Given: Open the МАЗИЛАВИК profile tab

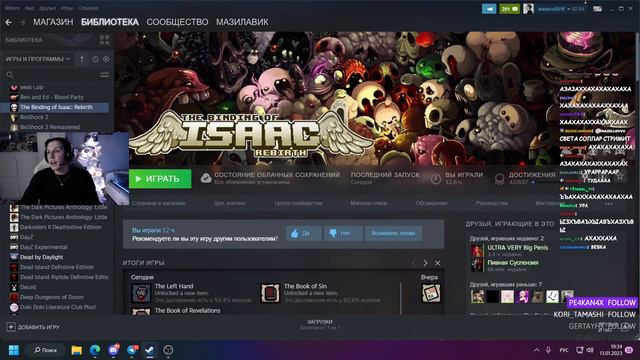Looking at the screenshot, I should tap(242, 22).
